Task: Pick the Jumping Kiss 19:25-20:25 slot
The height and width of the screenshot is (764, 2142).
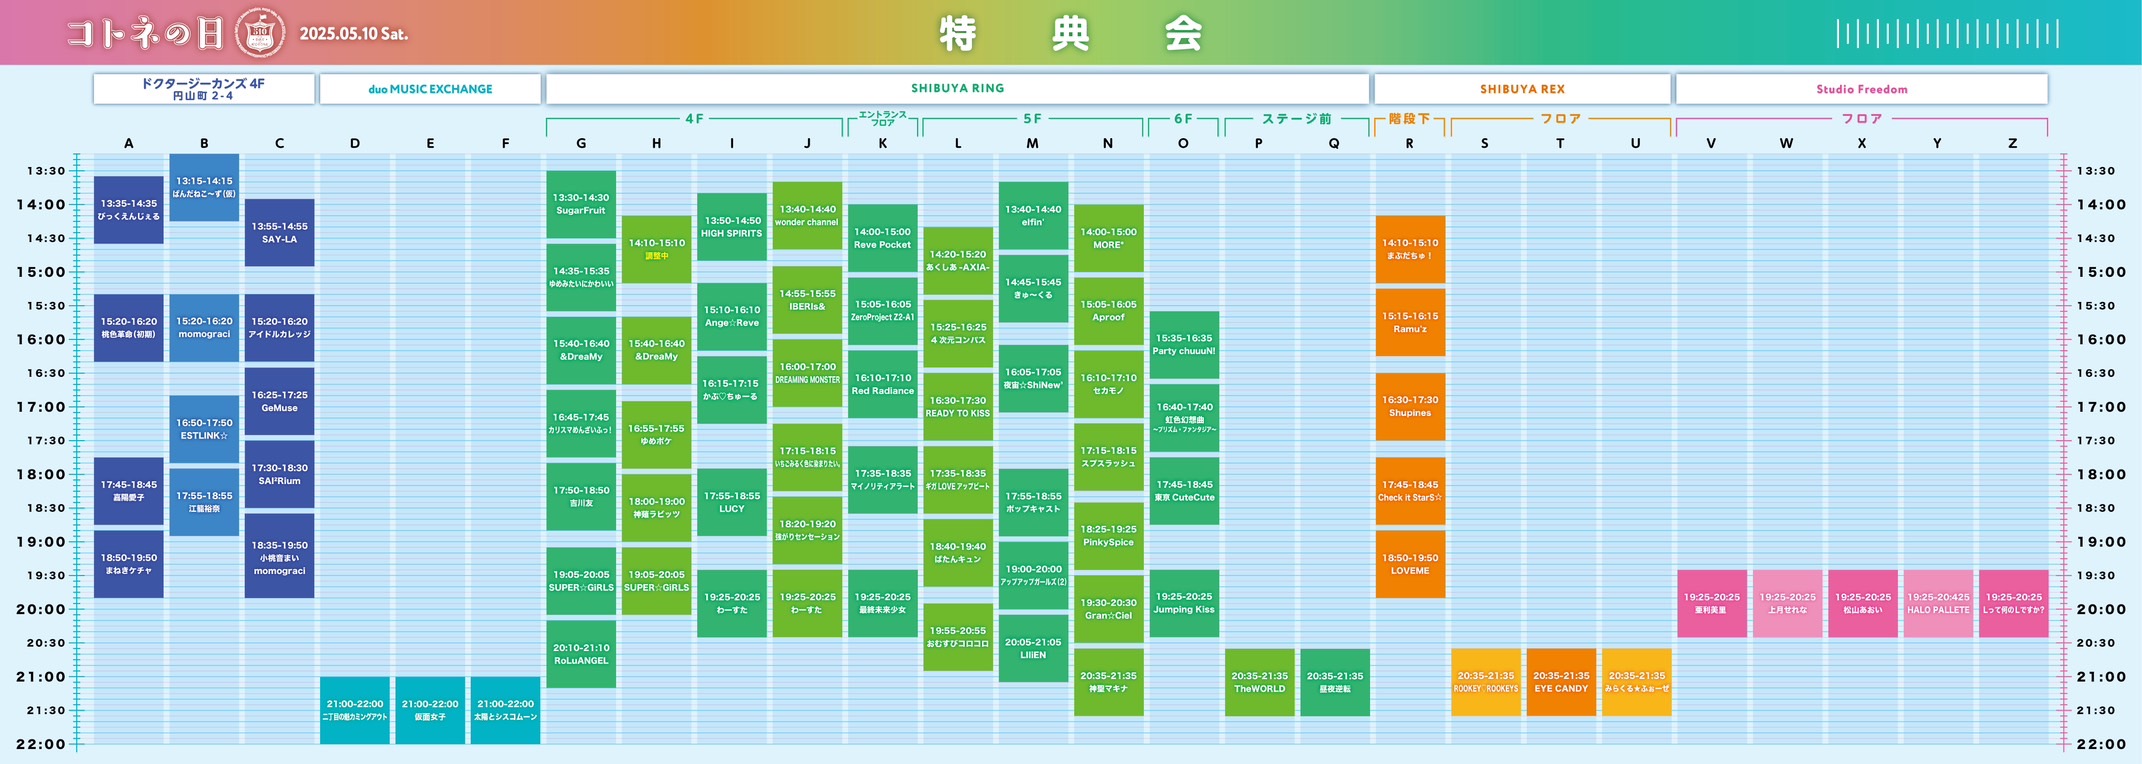Action: (x=1183, y=603)
